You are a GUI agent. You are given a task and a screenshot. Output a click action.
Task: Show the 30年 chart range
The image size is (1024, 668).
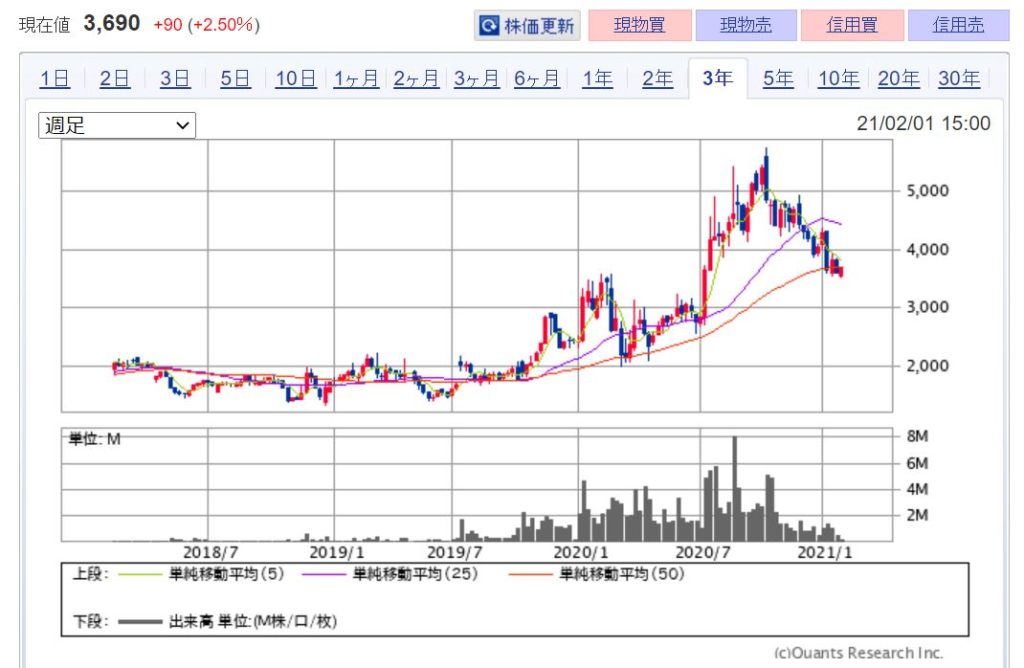958,79
